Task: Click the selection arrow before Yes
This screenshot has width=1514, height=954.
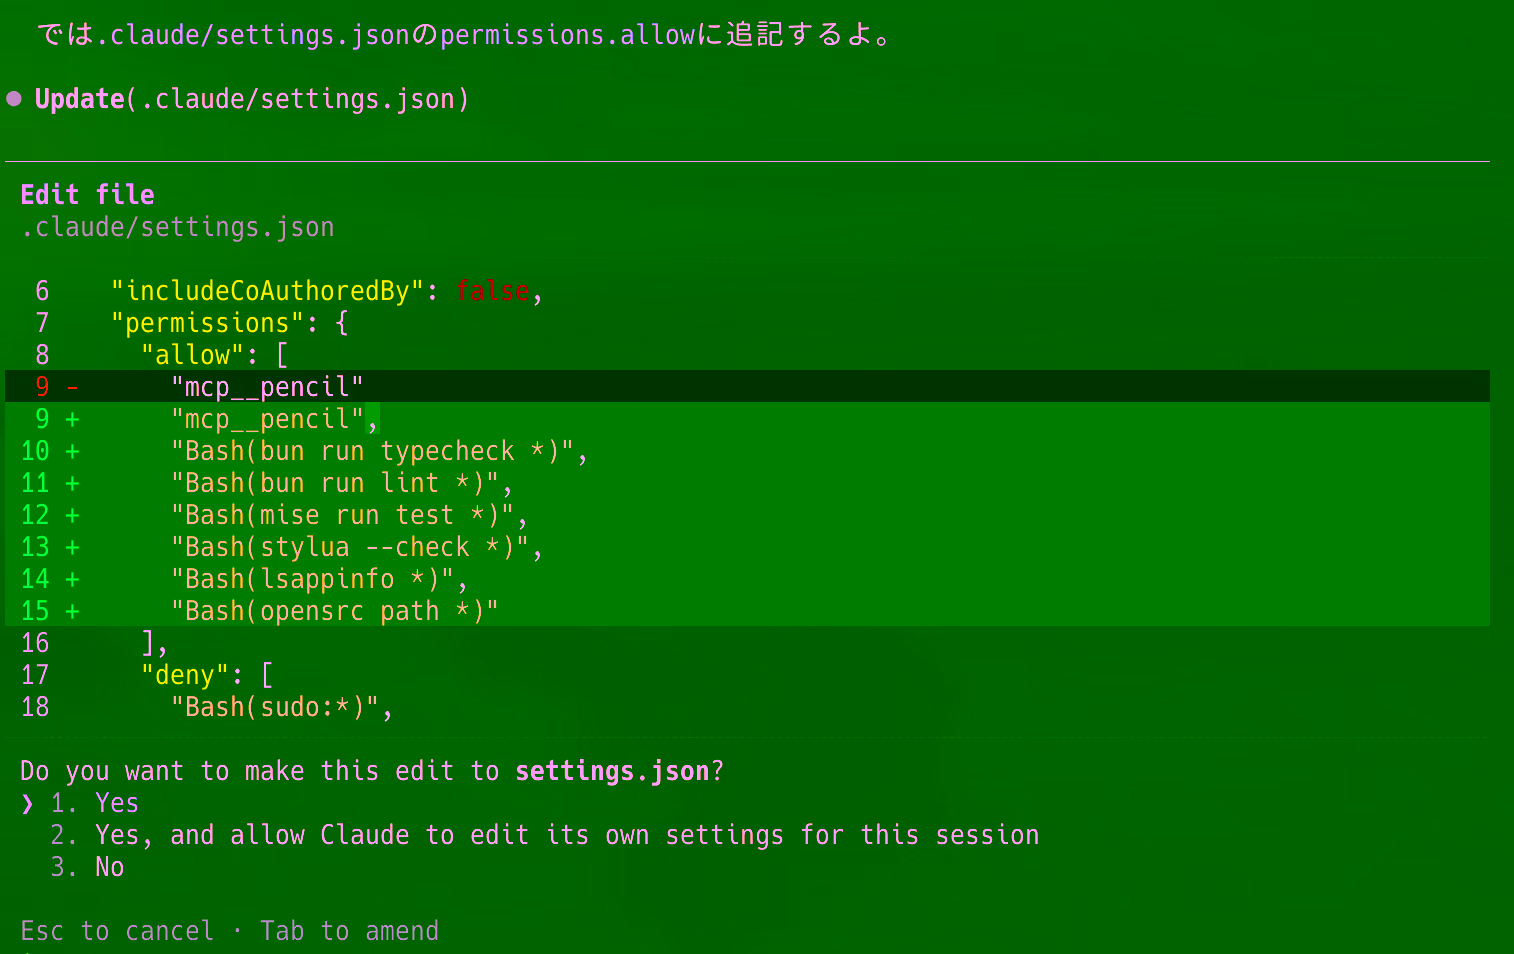Action: point(27,803)
